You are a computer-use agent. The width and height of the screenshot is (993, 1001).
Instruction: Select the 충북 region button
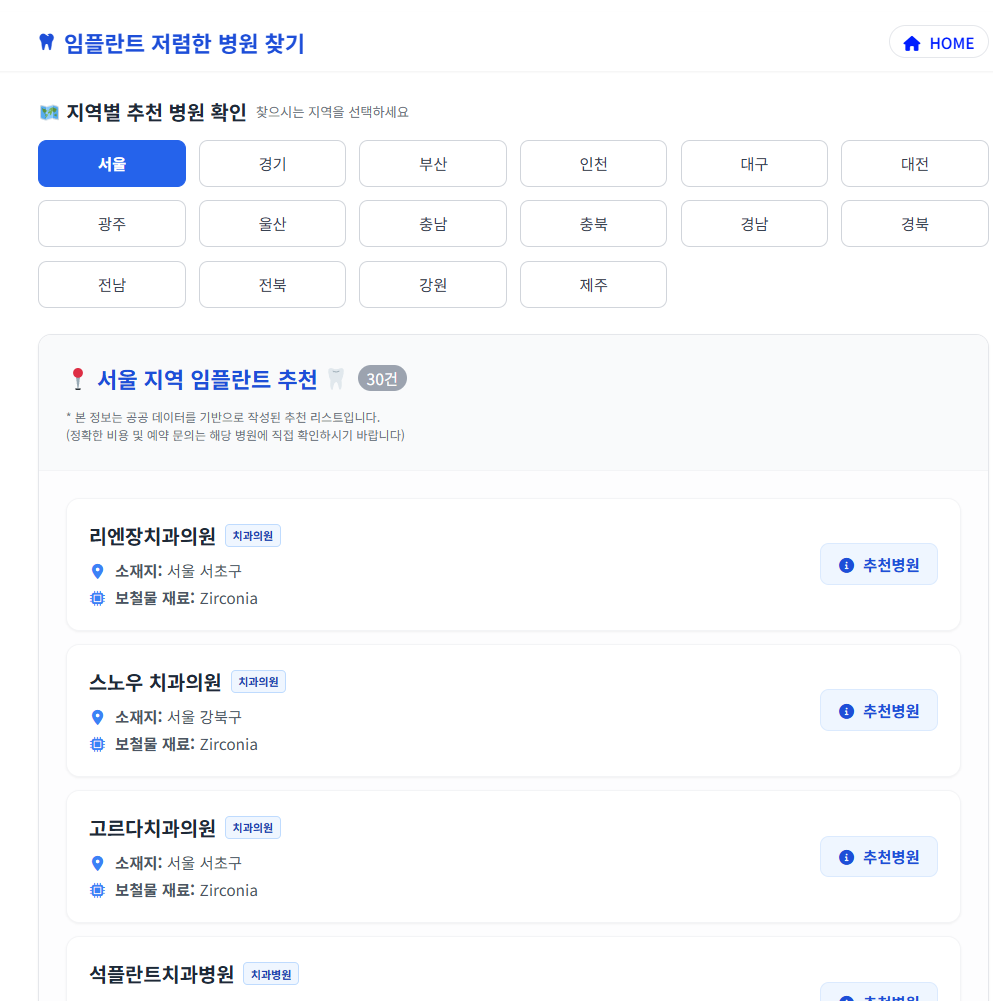pyautogui.click(x=593, y=223)
